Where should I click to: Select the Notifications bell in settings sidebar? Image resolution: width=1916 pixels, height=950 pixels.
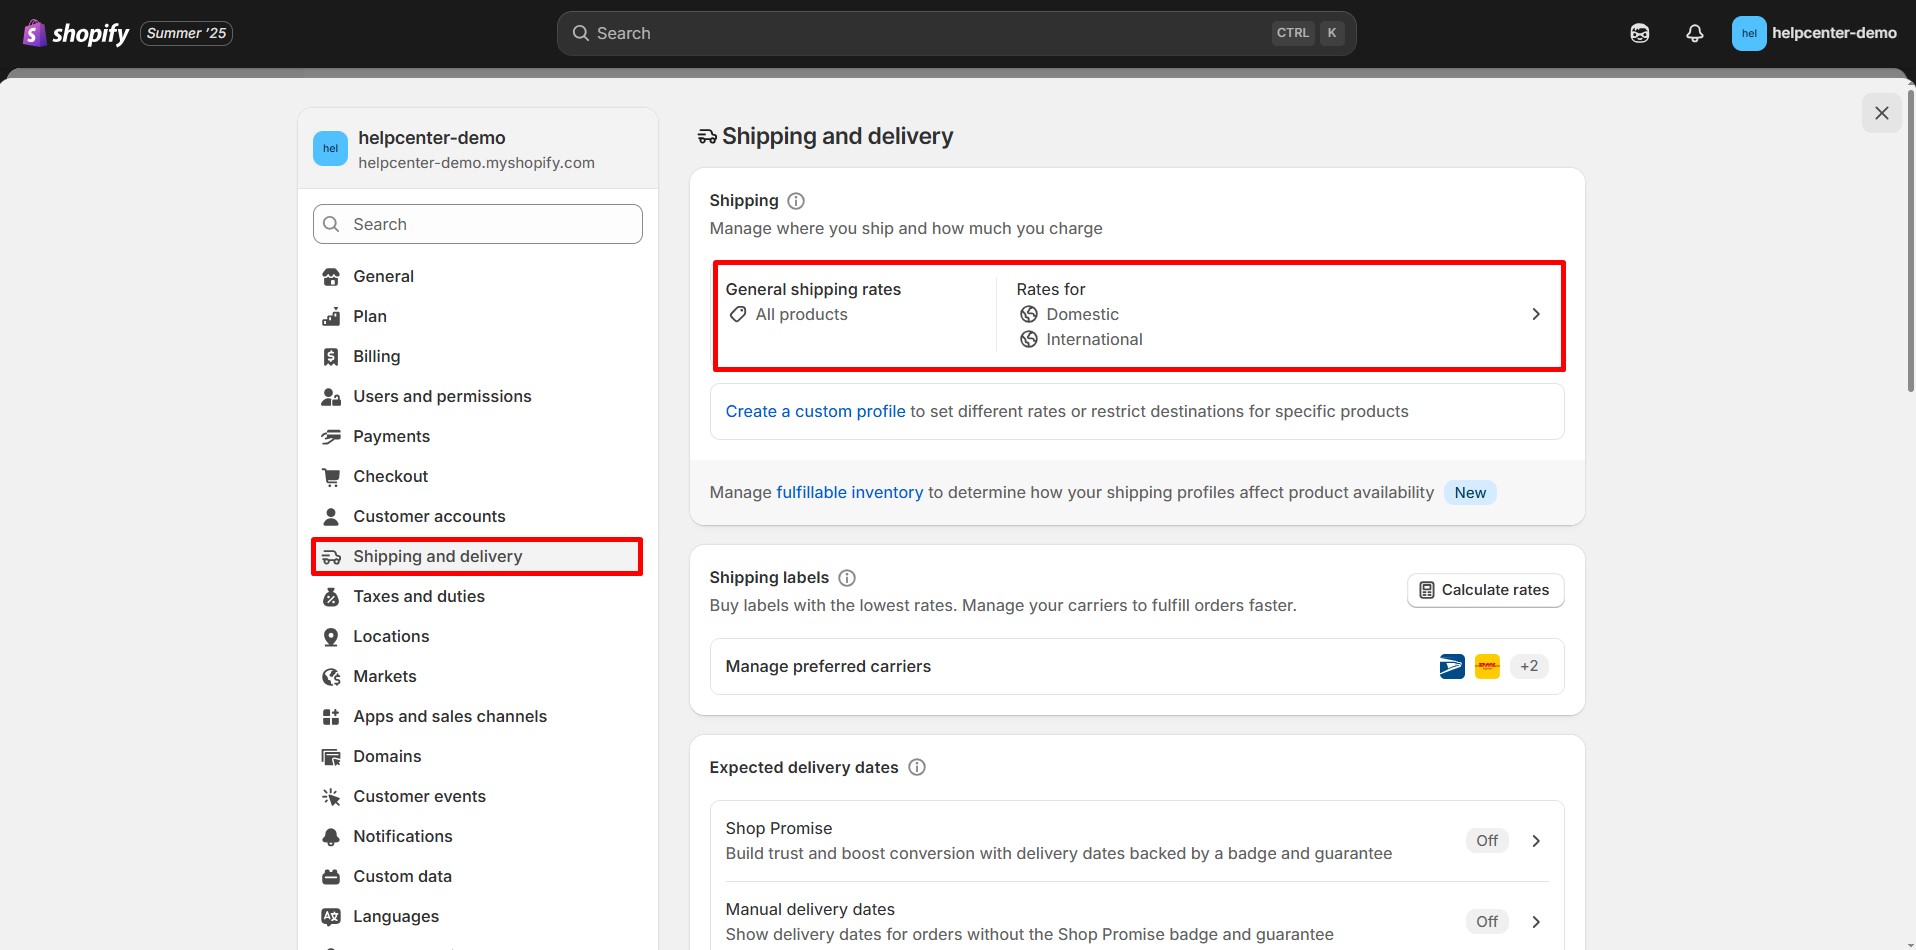point(331,836)
